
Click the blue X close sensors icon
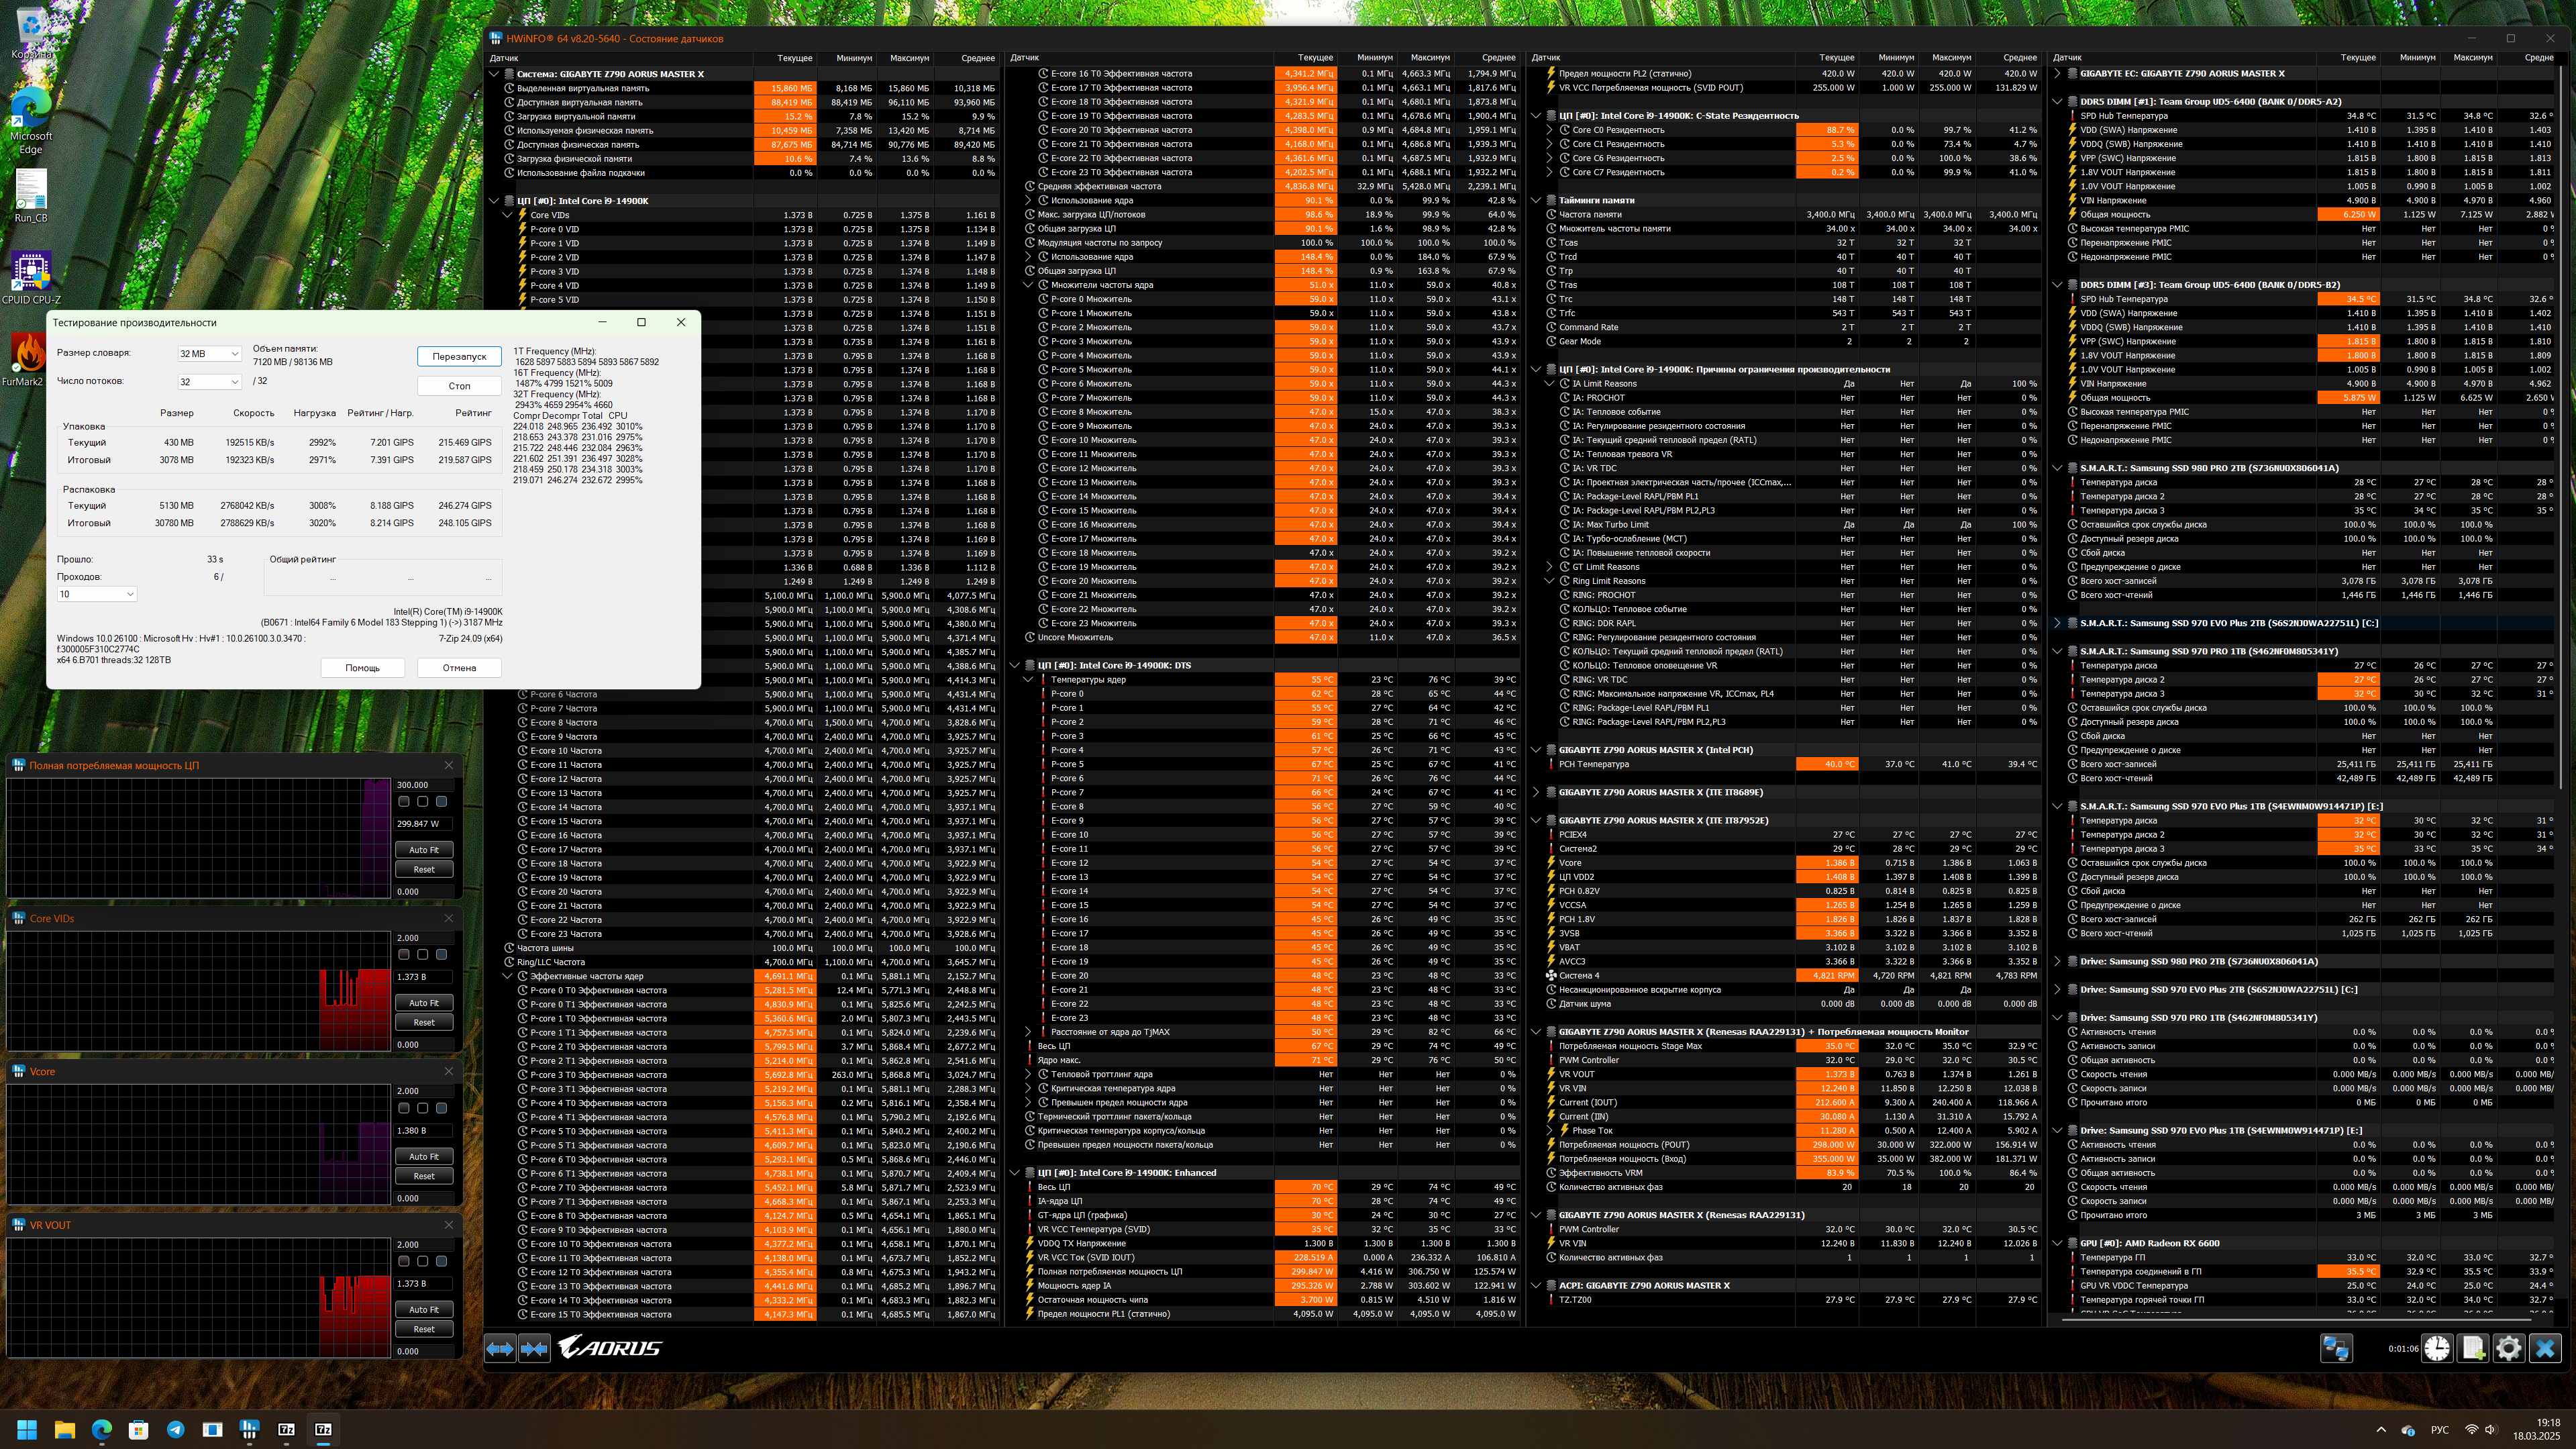[x=2545, y=1348]
